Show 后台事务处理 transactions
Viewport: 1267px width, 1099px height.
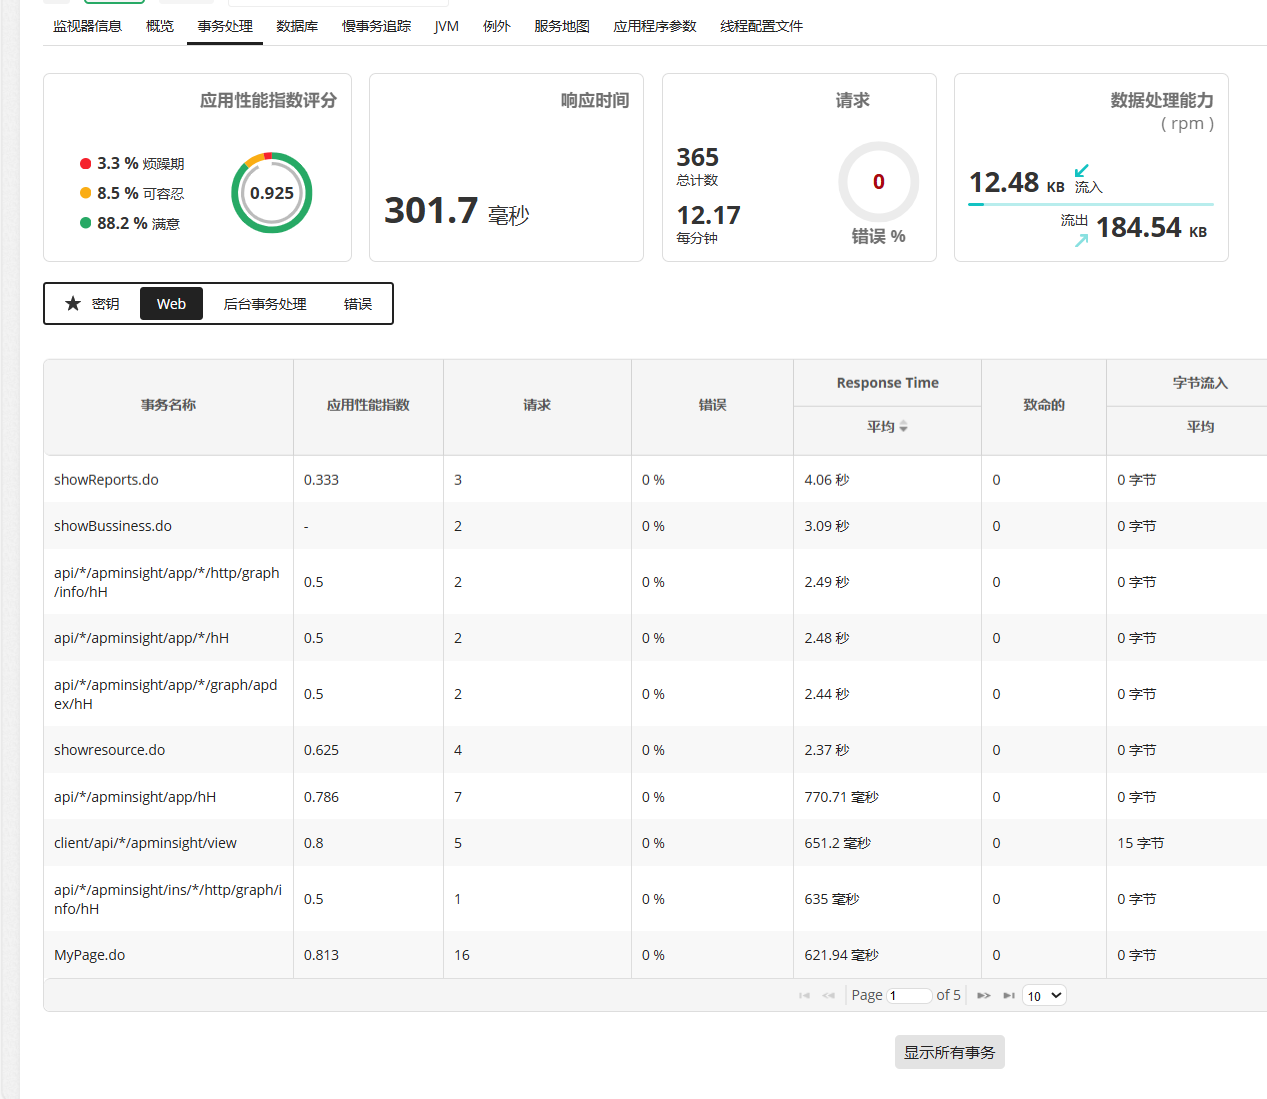265,304
